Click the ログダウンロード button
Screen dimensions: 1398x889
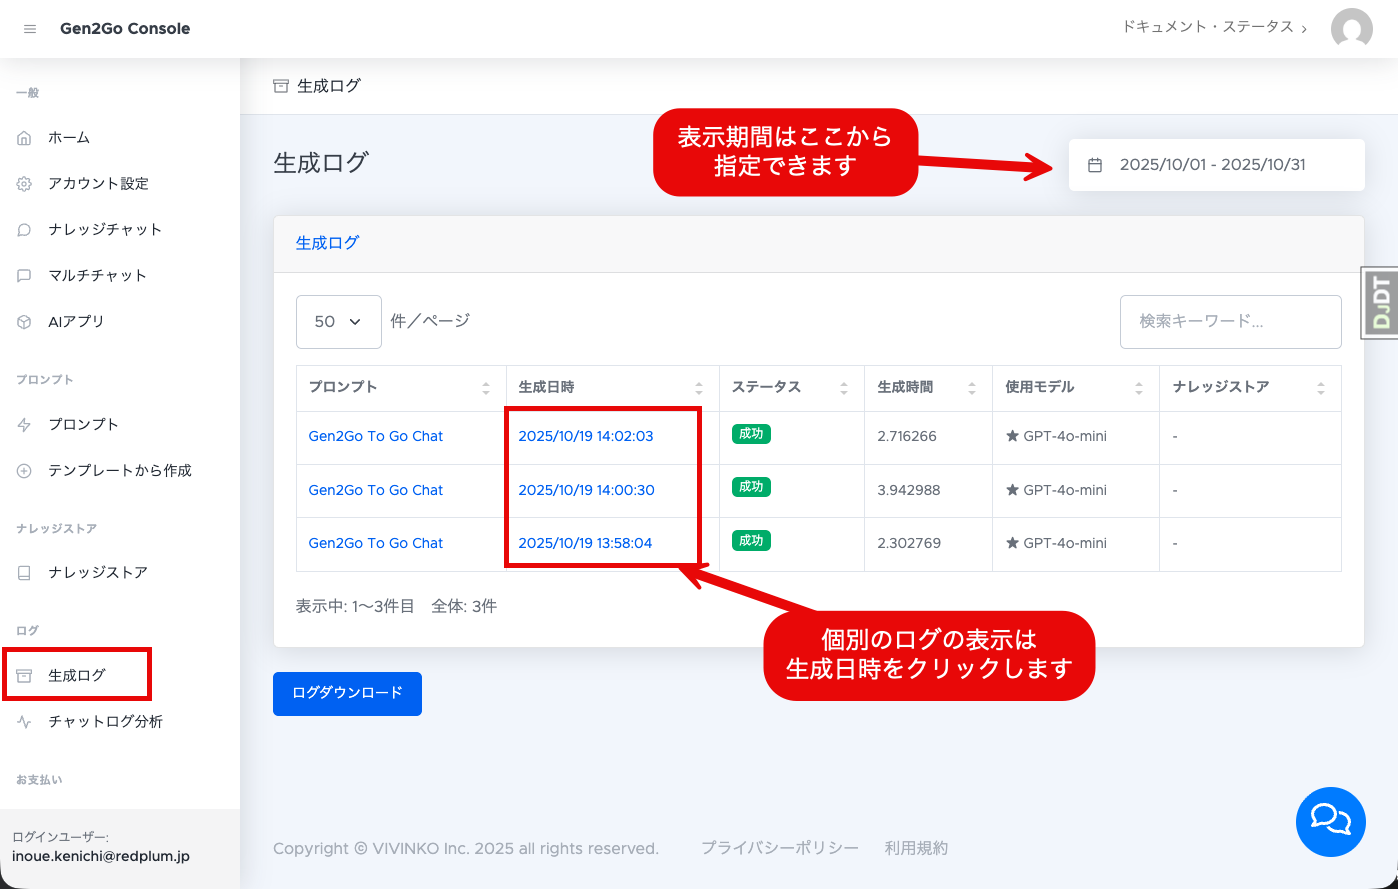347,694
